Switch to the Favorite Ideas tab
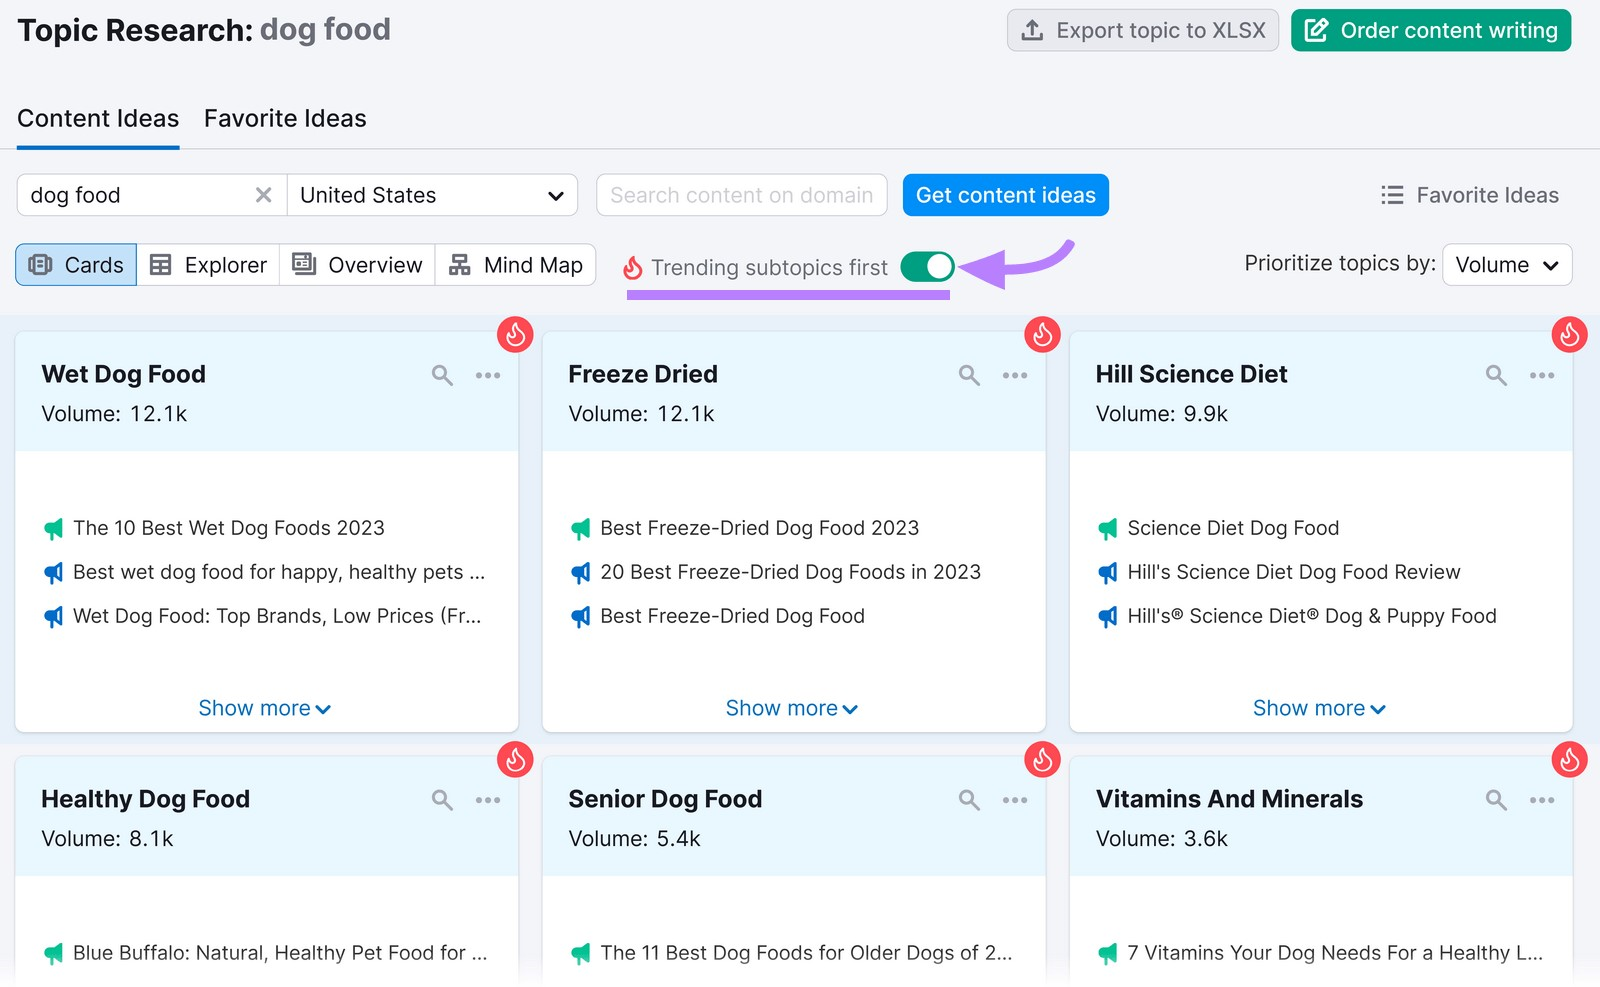Image resolution: width=1600 pixels, height=987 pixels. (x=285, y=118)
